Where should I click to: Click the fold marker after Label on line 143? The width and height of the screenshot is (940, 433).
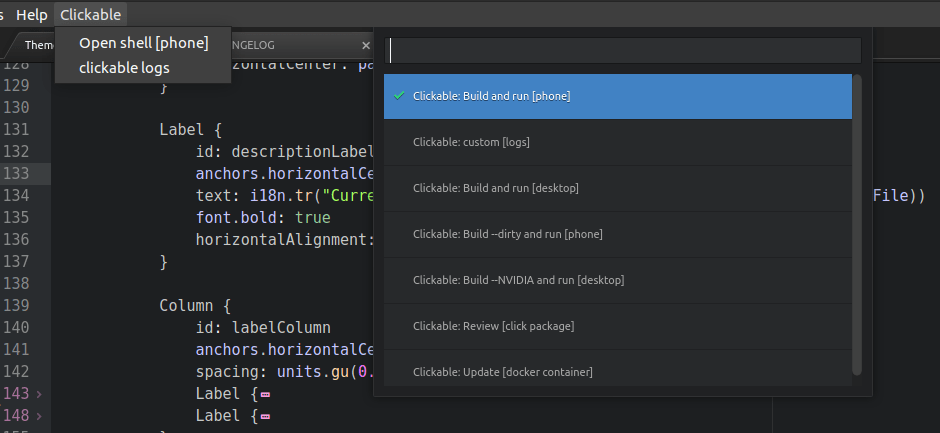click(x=265, y=395)
